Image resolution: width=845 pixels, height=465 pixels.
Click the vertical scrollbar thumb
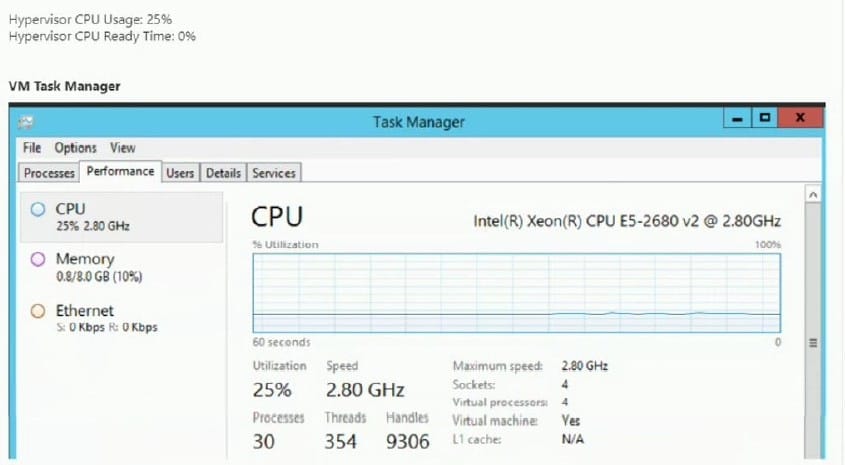pyautogui.click(x=813, y=343)
